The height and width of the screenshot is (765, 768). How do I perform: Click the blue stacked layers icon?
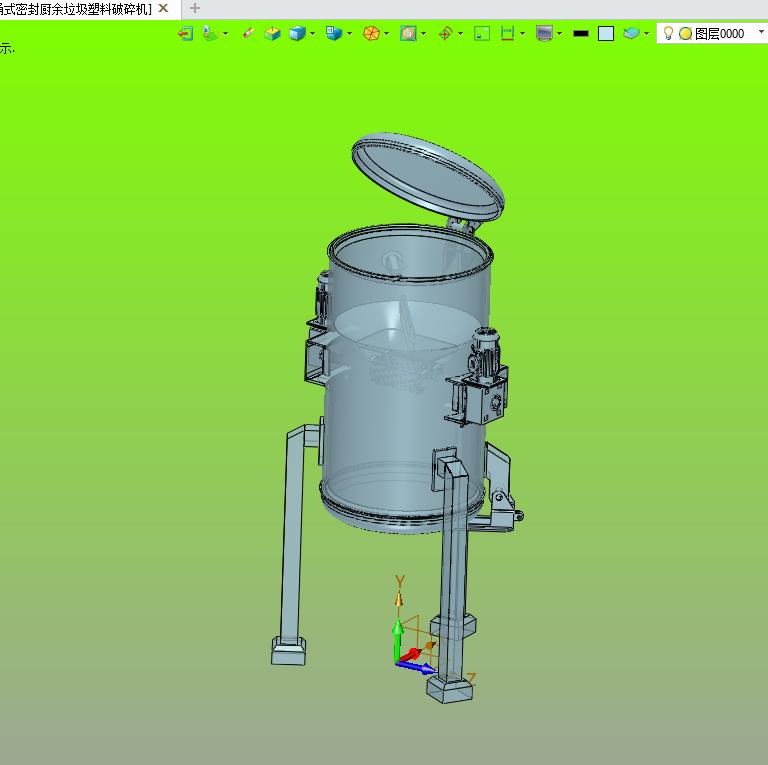point(631,33)
